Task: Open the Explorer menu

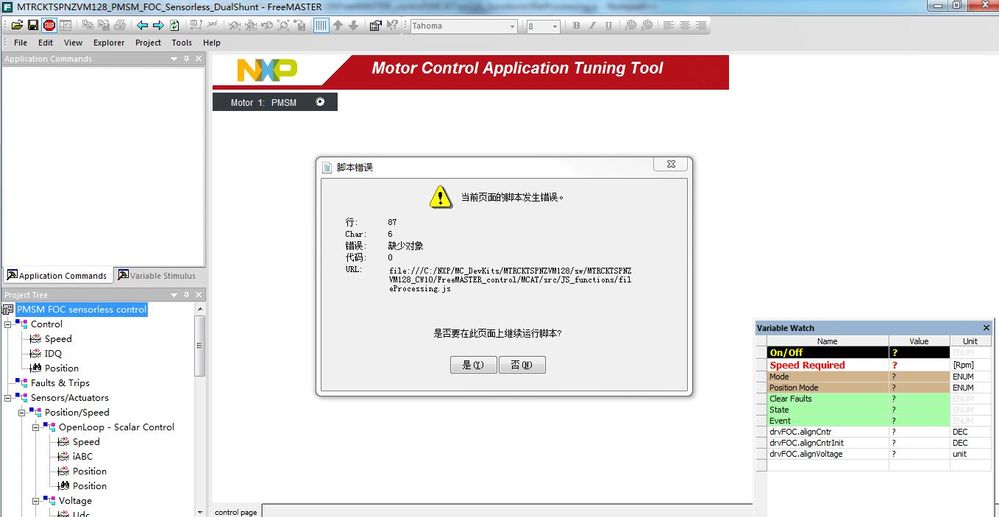Action: (109, 43)
